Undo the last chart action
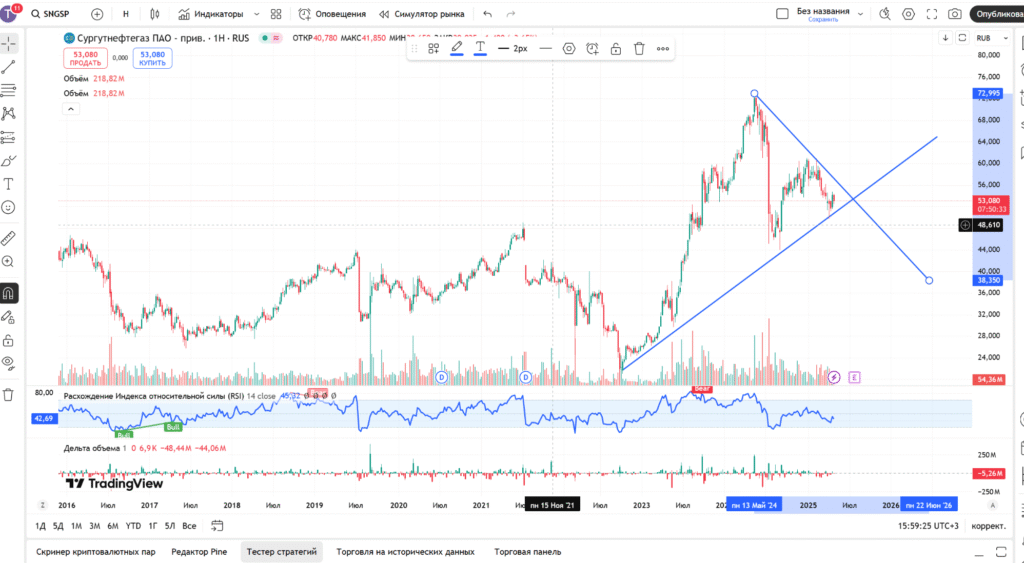This screenshot has width=1024, height=563. point(487,14)
